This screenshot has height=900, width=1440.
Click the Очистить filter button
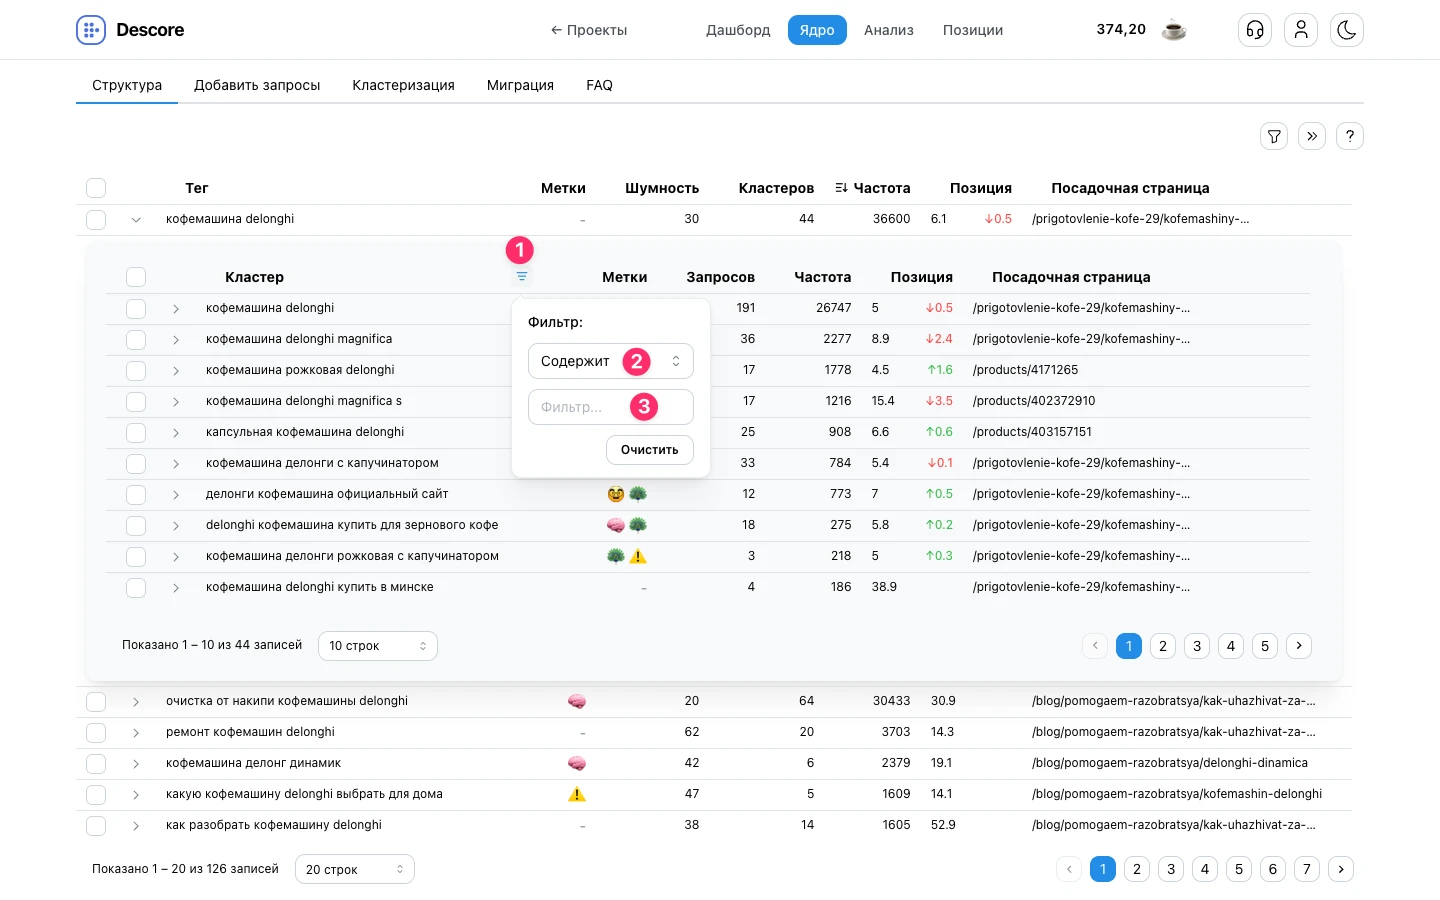(650, 450)
